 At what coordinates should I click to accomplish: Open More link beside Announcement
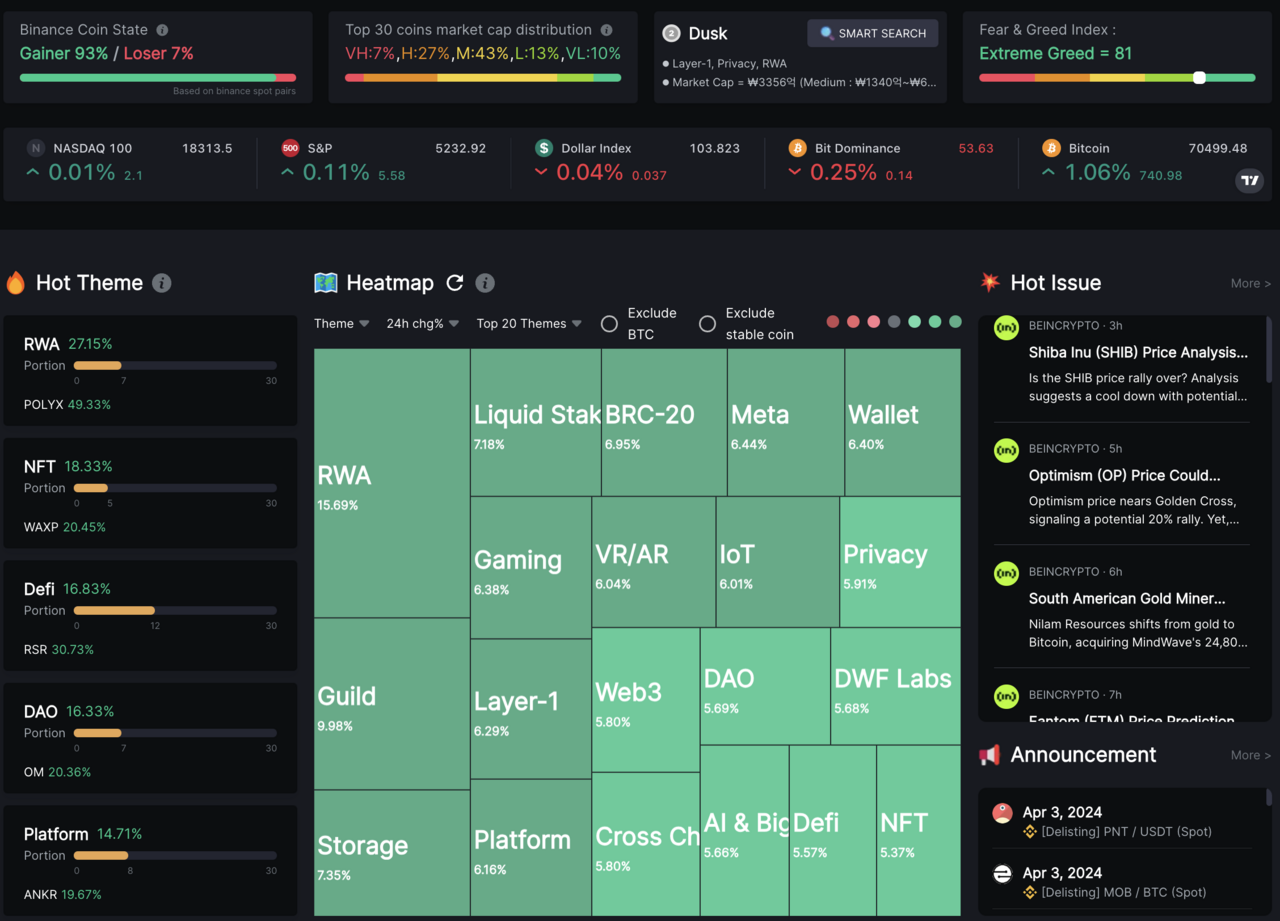1250,755
